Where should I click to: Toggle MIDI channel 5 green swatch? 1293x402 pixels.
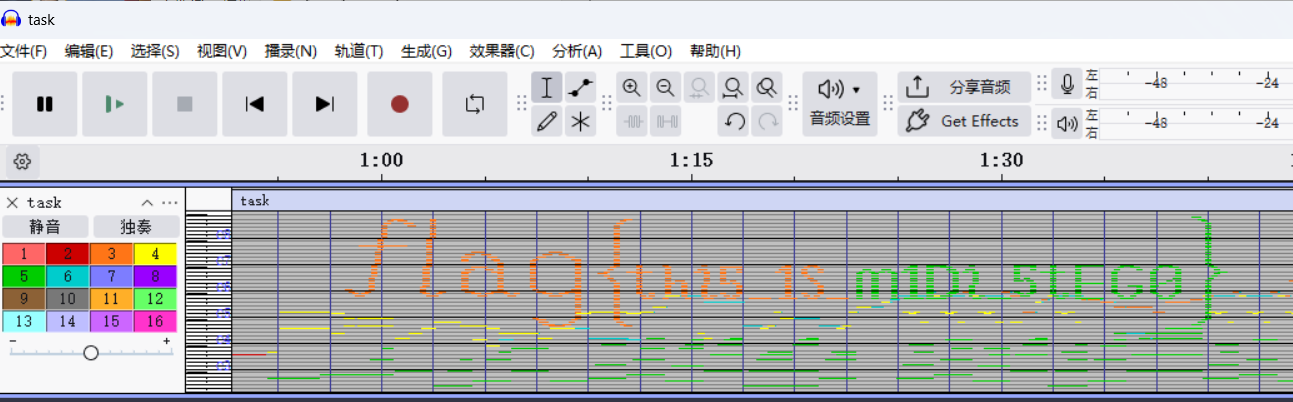[x=23, y=276]
